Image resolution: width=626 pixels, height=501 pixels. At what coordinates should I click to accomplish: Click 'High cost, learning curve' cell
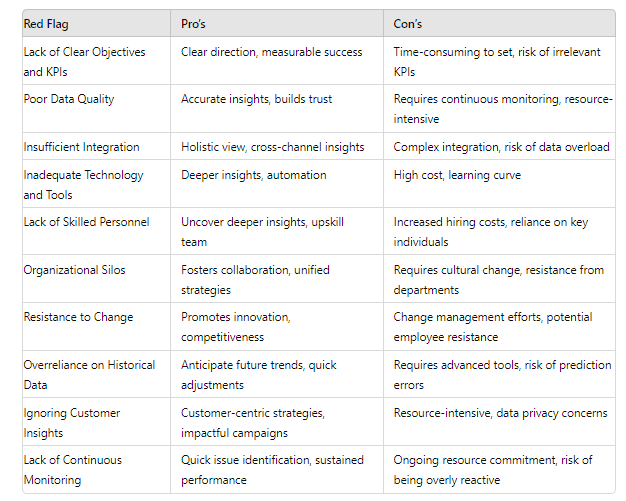(x=499, y=184)
